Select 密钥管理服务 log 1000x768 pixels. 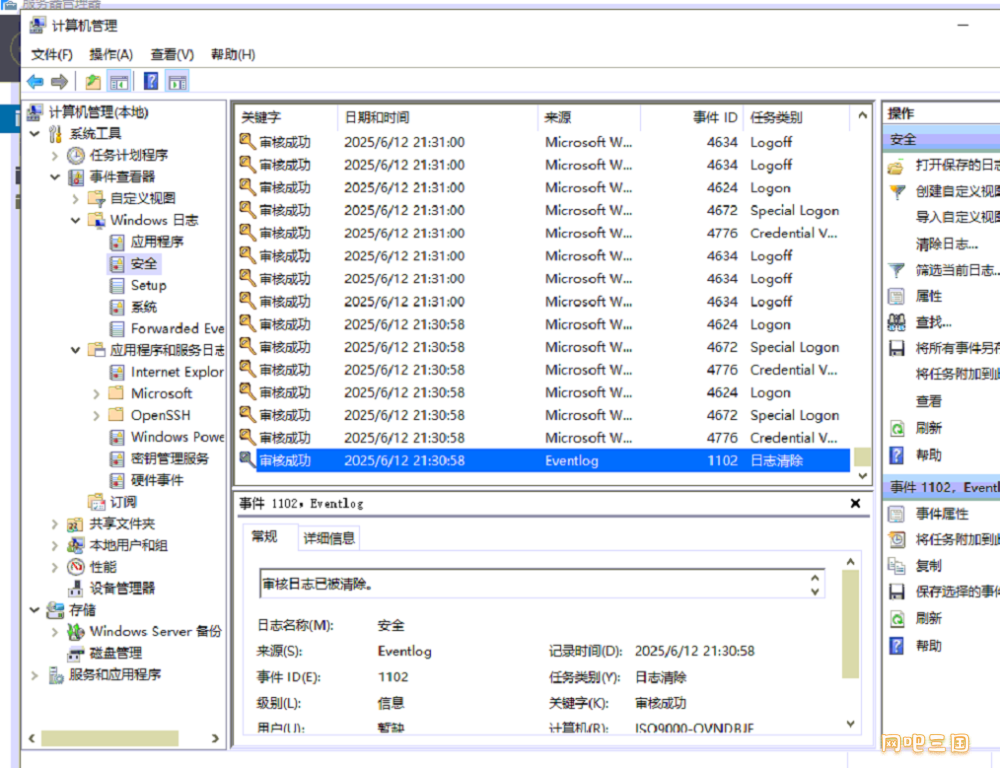170,459
